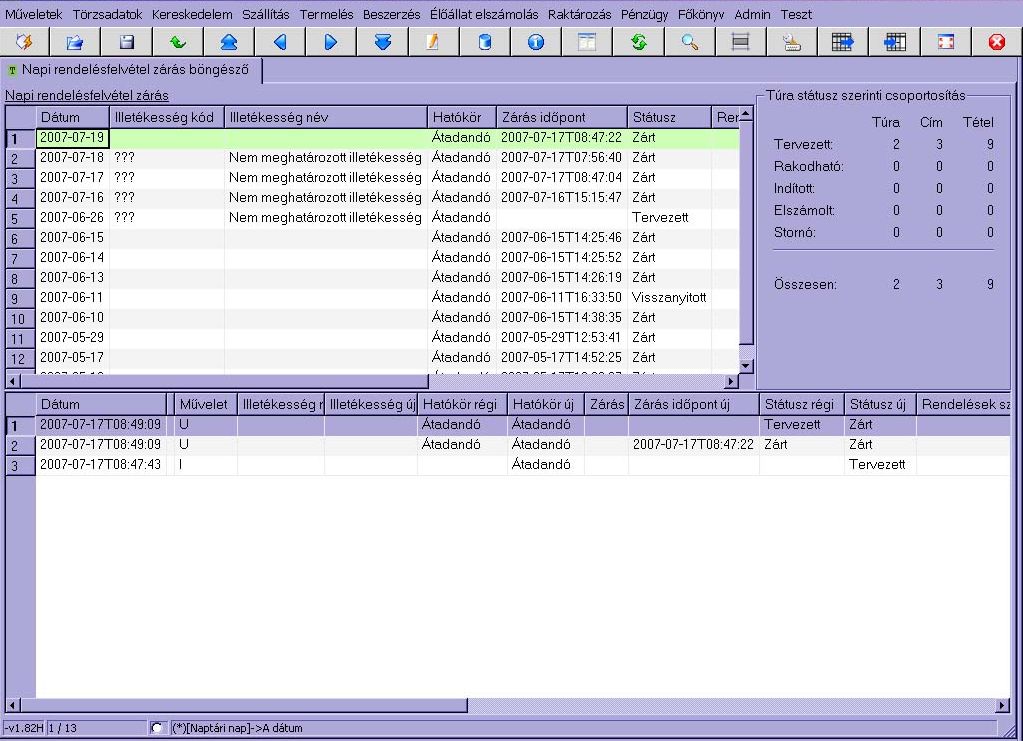Screen dimensions: 1023x741
Task: Select the Napi rendelésfelvétel zárás böngésző tab
Action: pyautogui.click(x=134, y=70)
